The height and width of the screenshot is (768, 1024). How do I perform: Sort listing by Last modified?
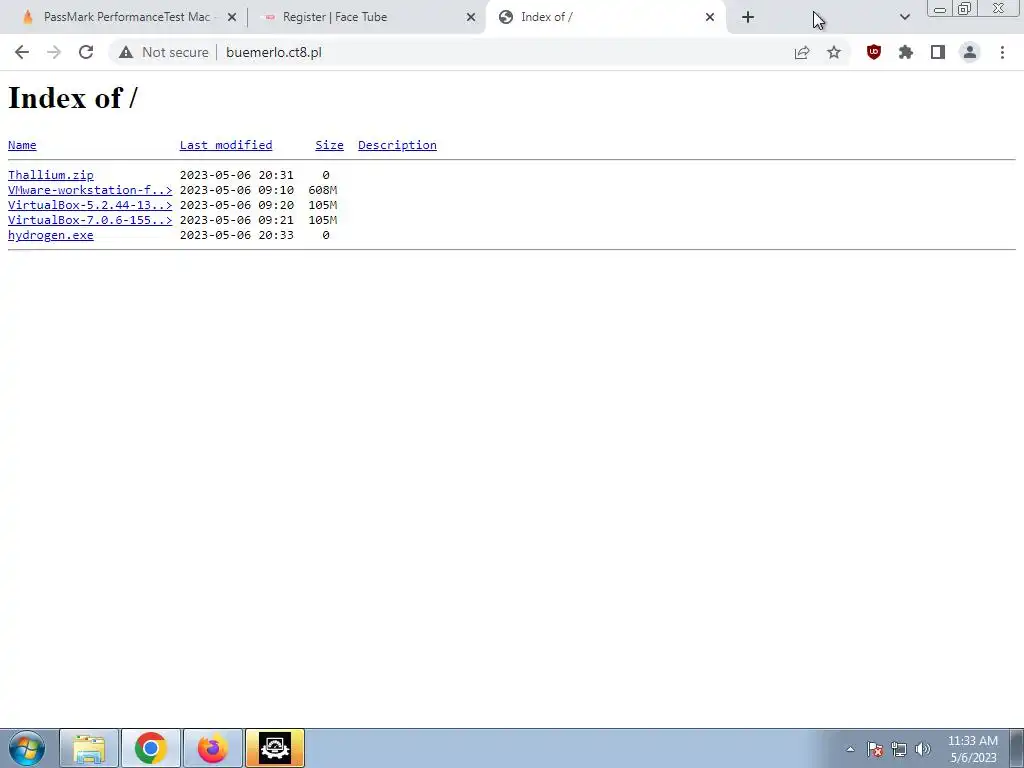click(226, 145)
